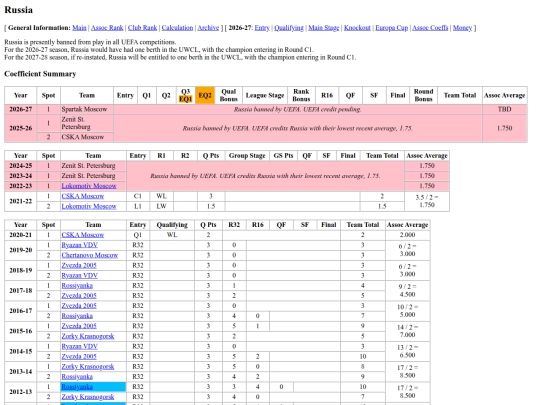This screenshot has height=405, width=540.
Task: Open CSKA Moscow link in 2020-21 row
Action: [x=83, y=235]
